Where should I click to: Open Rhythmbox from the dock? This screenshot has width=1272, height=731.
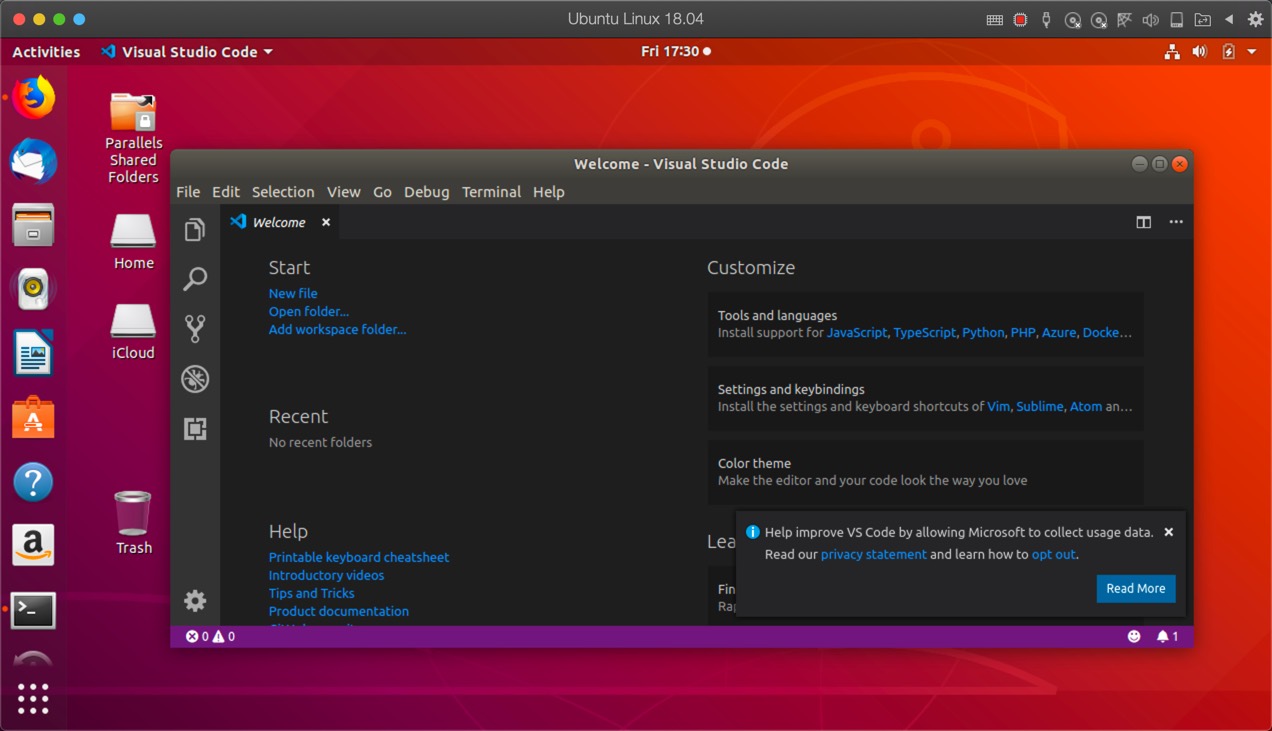coord(33,289)
